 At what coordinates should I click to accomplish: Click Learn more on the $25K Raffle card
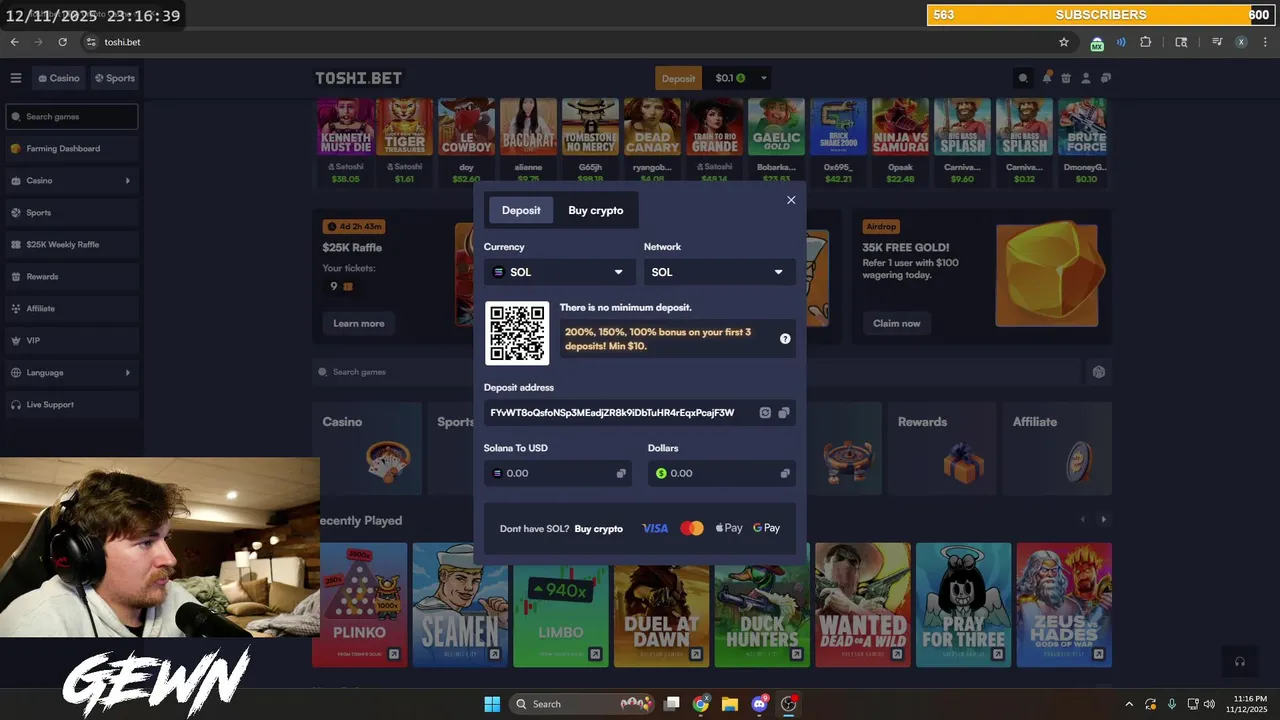(359, 323)
